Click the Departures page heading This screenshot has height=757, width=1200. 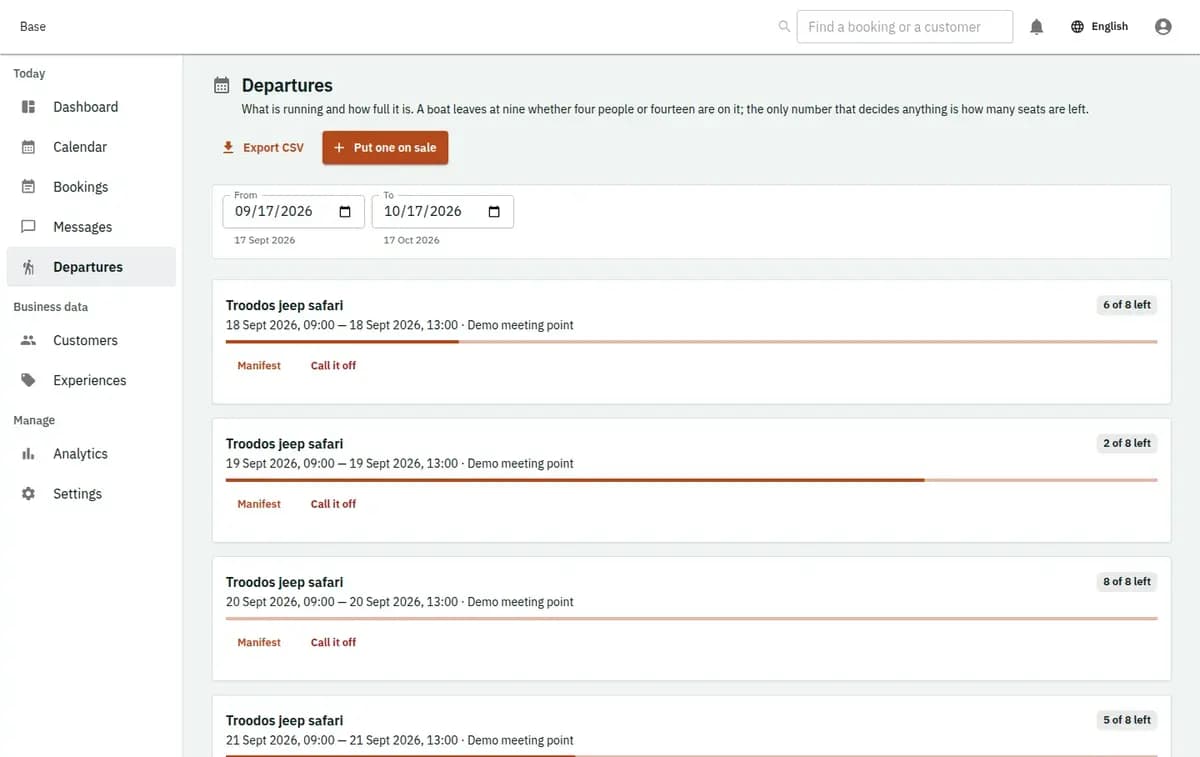[x=287, y=86]
